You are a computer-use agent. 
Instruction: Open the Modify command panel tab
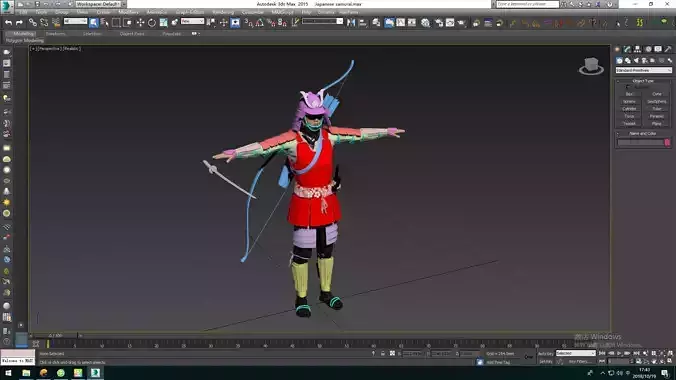pyautogui.click(x=627, y=49)
